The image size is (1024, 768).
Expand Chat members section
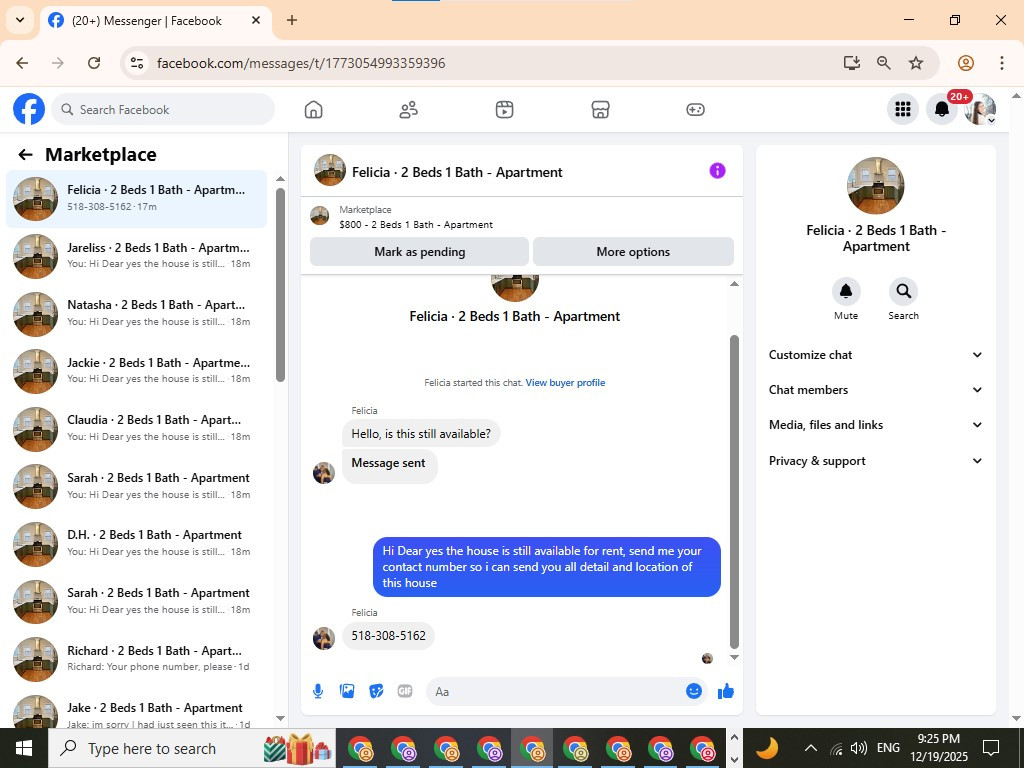pos(875,390)
